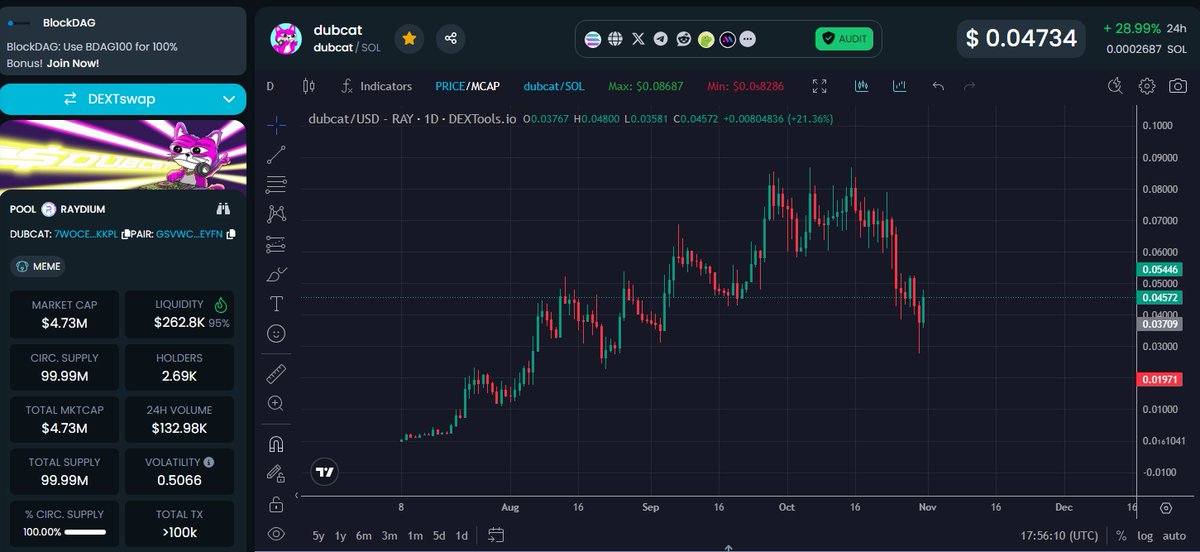Toggle trade marks candle overlay icon
This screenshot has height=552, width=1200.
861,86
